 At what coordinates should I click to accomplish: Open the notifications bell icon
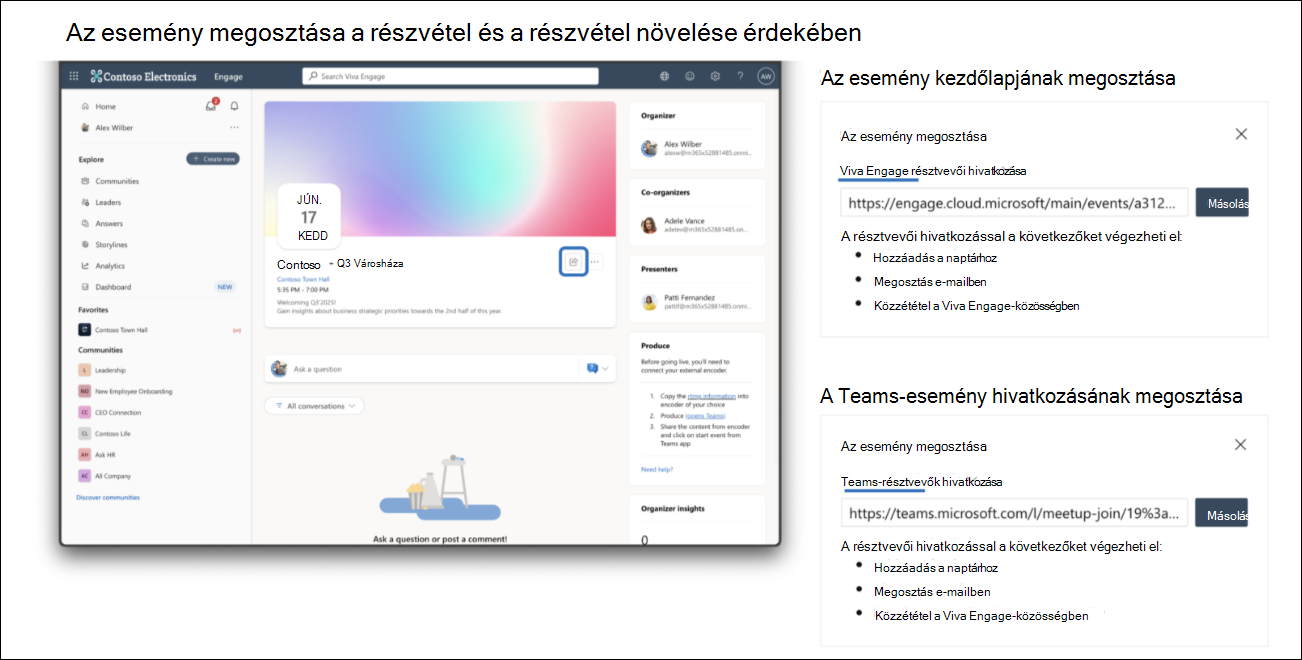pos(234,106)
